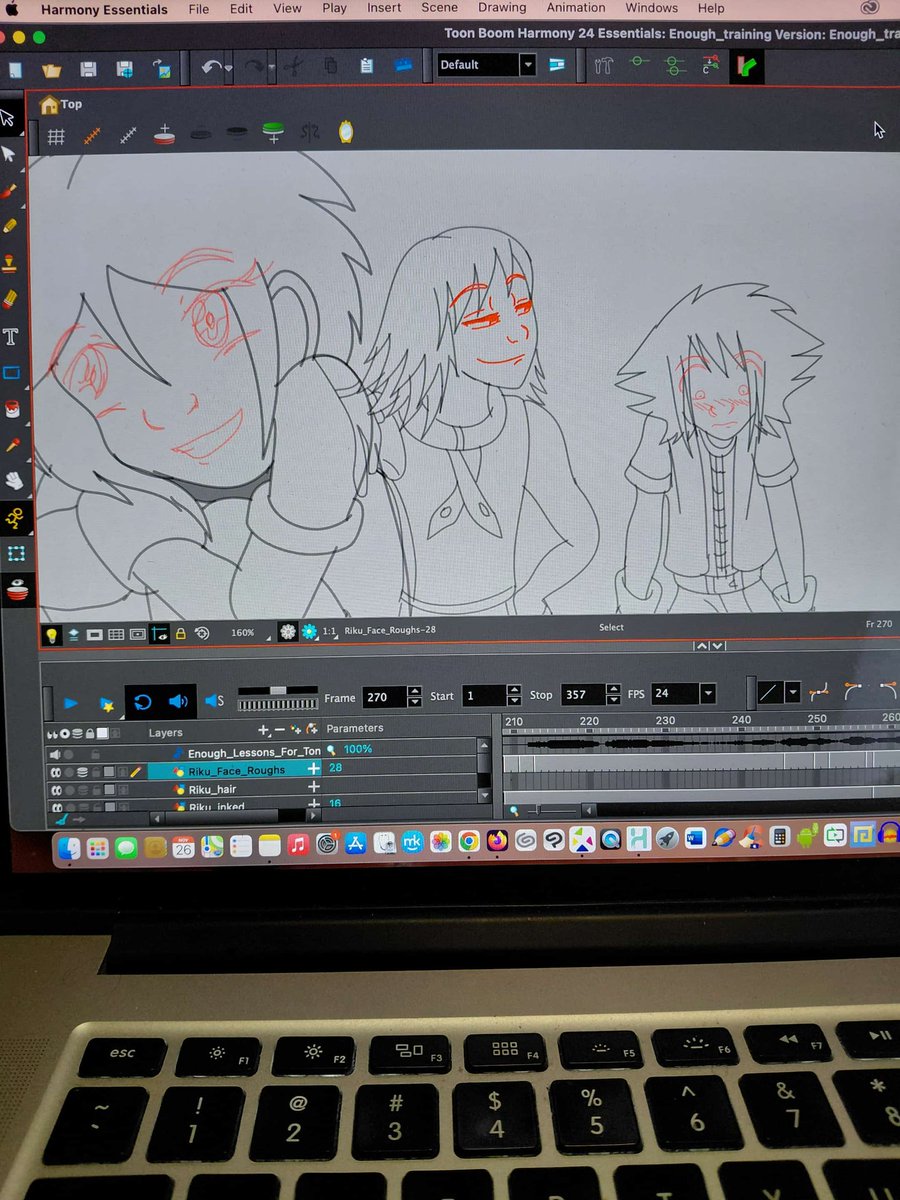Screen dimensions: 900x1200
Task: Open the FPS value dropdown
Action: [708, 693]
